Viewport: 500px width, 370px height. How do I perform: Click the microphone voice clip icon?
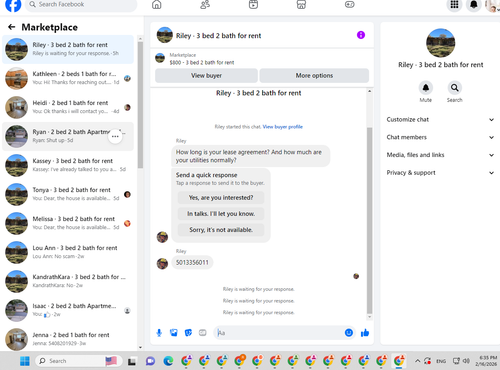[x=159, y=333]
